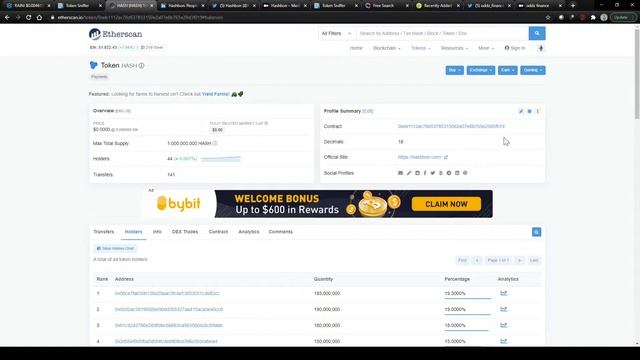This screenshot has height=360, width=640.
Task: Expand the More nav menu
Action: tap(486, 48)
